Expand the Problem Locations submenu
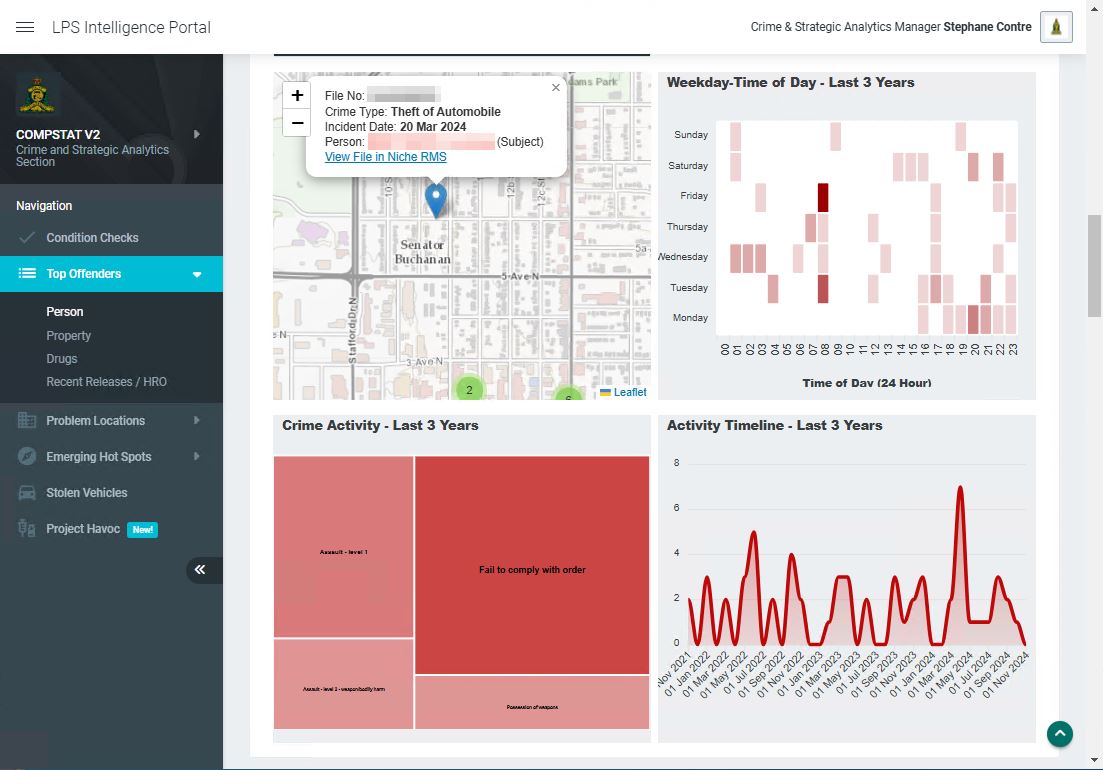The image size is (1103, 770). 196,421
